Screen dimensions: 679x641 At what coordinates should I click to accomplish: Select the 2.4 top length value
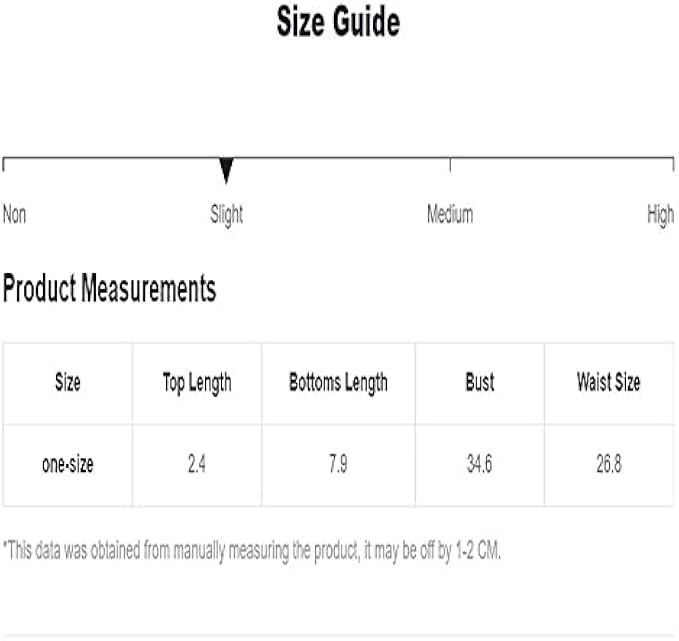197,464
